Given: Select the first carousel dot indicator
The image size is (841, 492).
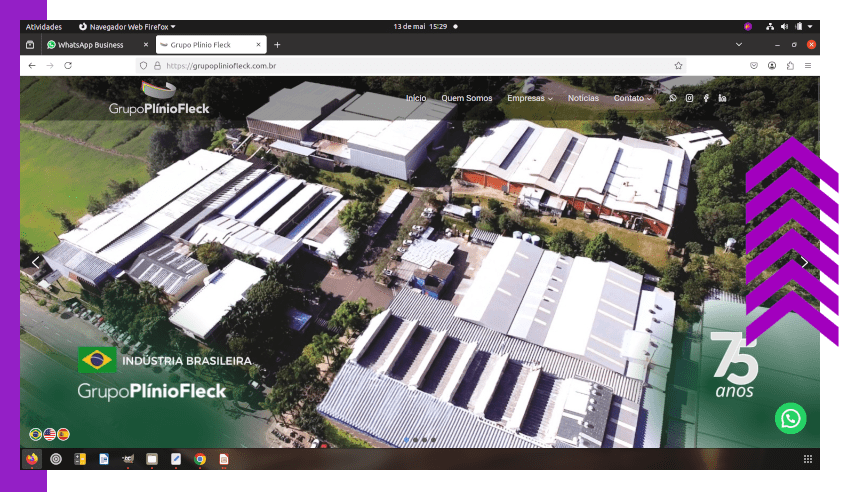Looking at the screenshot, I should click(x=407, y=440).
